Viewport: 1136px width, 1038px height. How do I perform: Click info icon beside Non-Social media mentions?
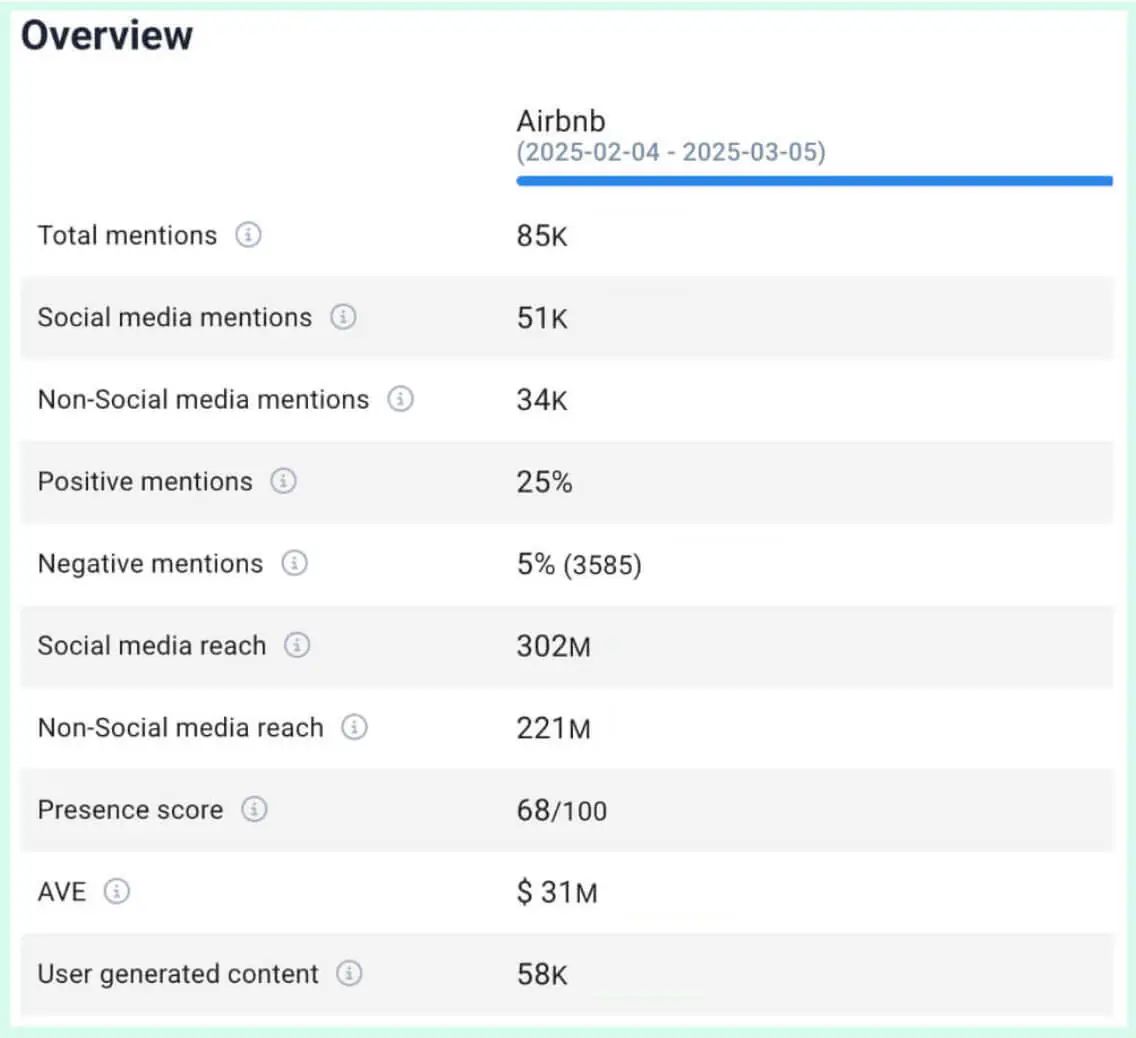[400, 398]
